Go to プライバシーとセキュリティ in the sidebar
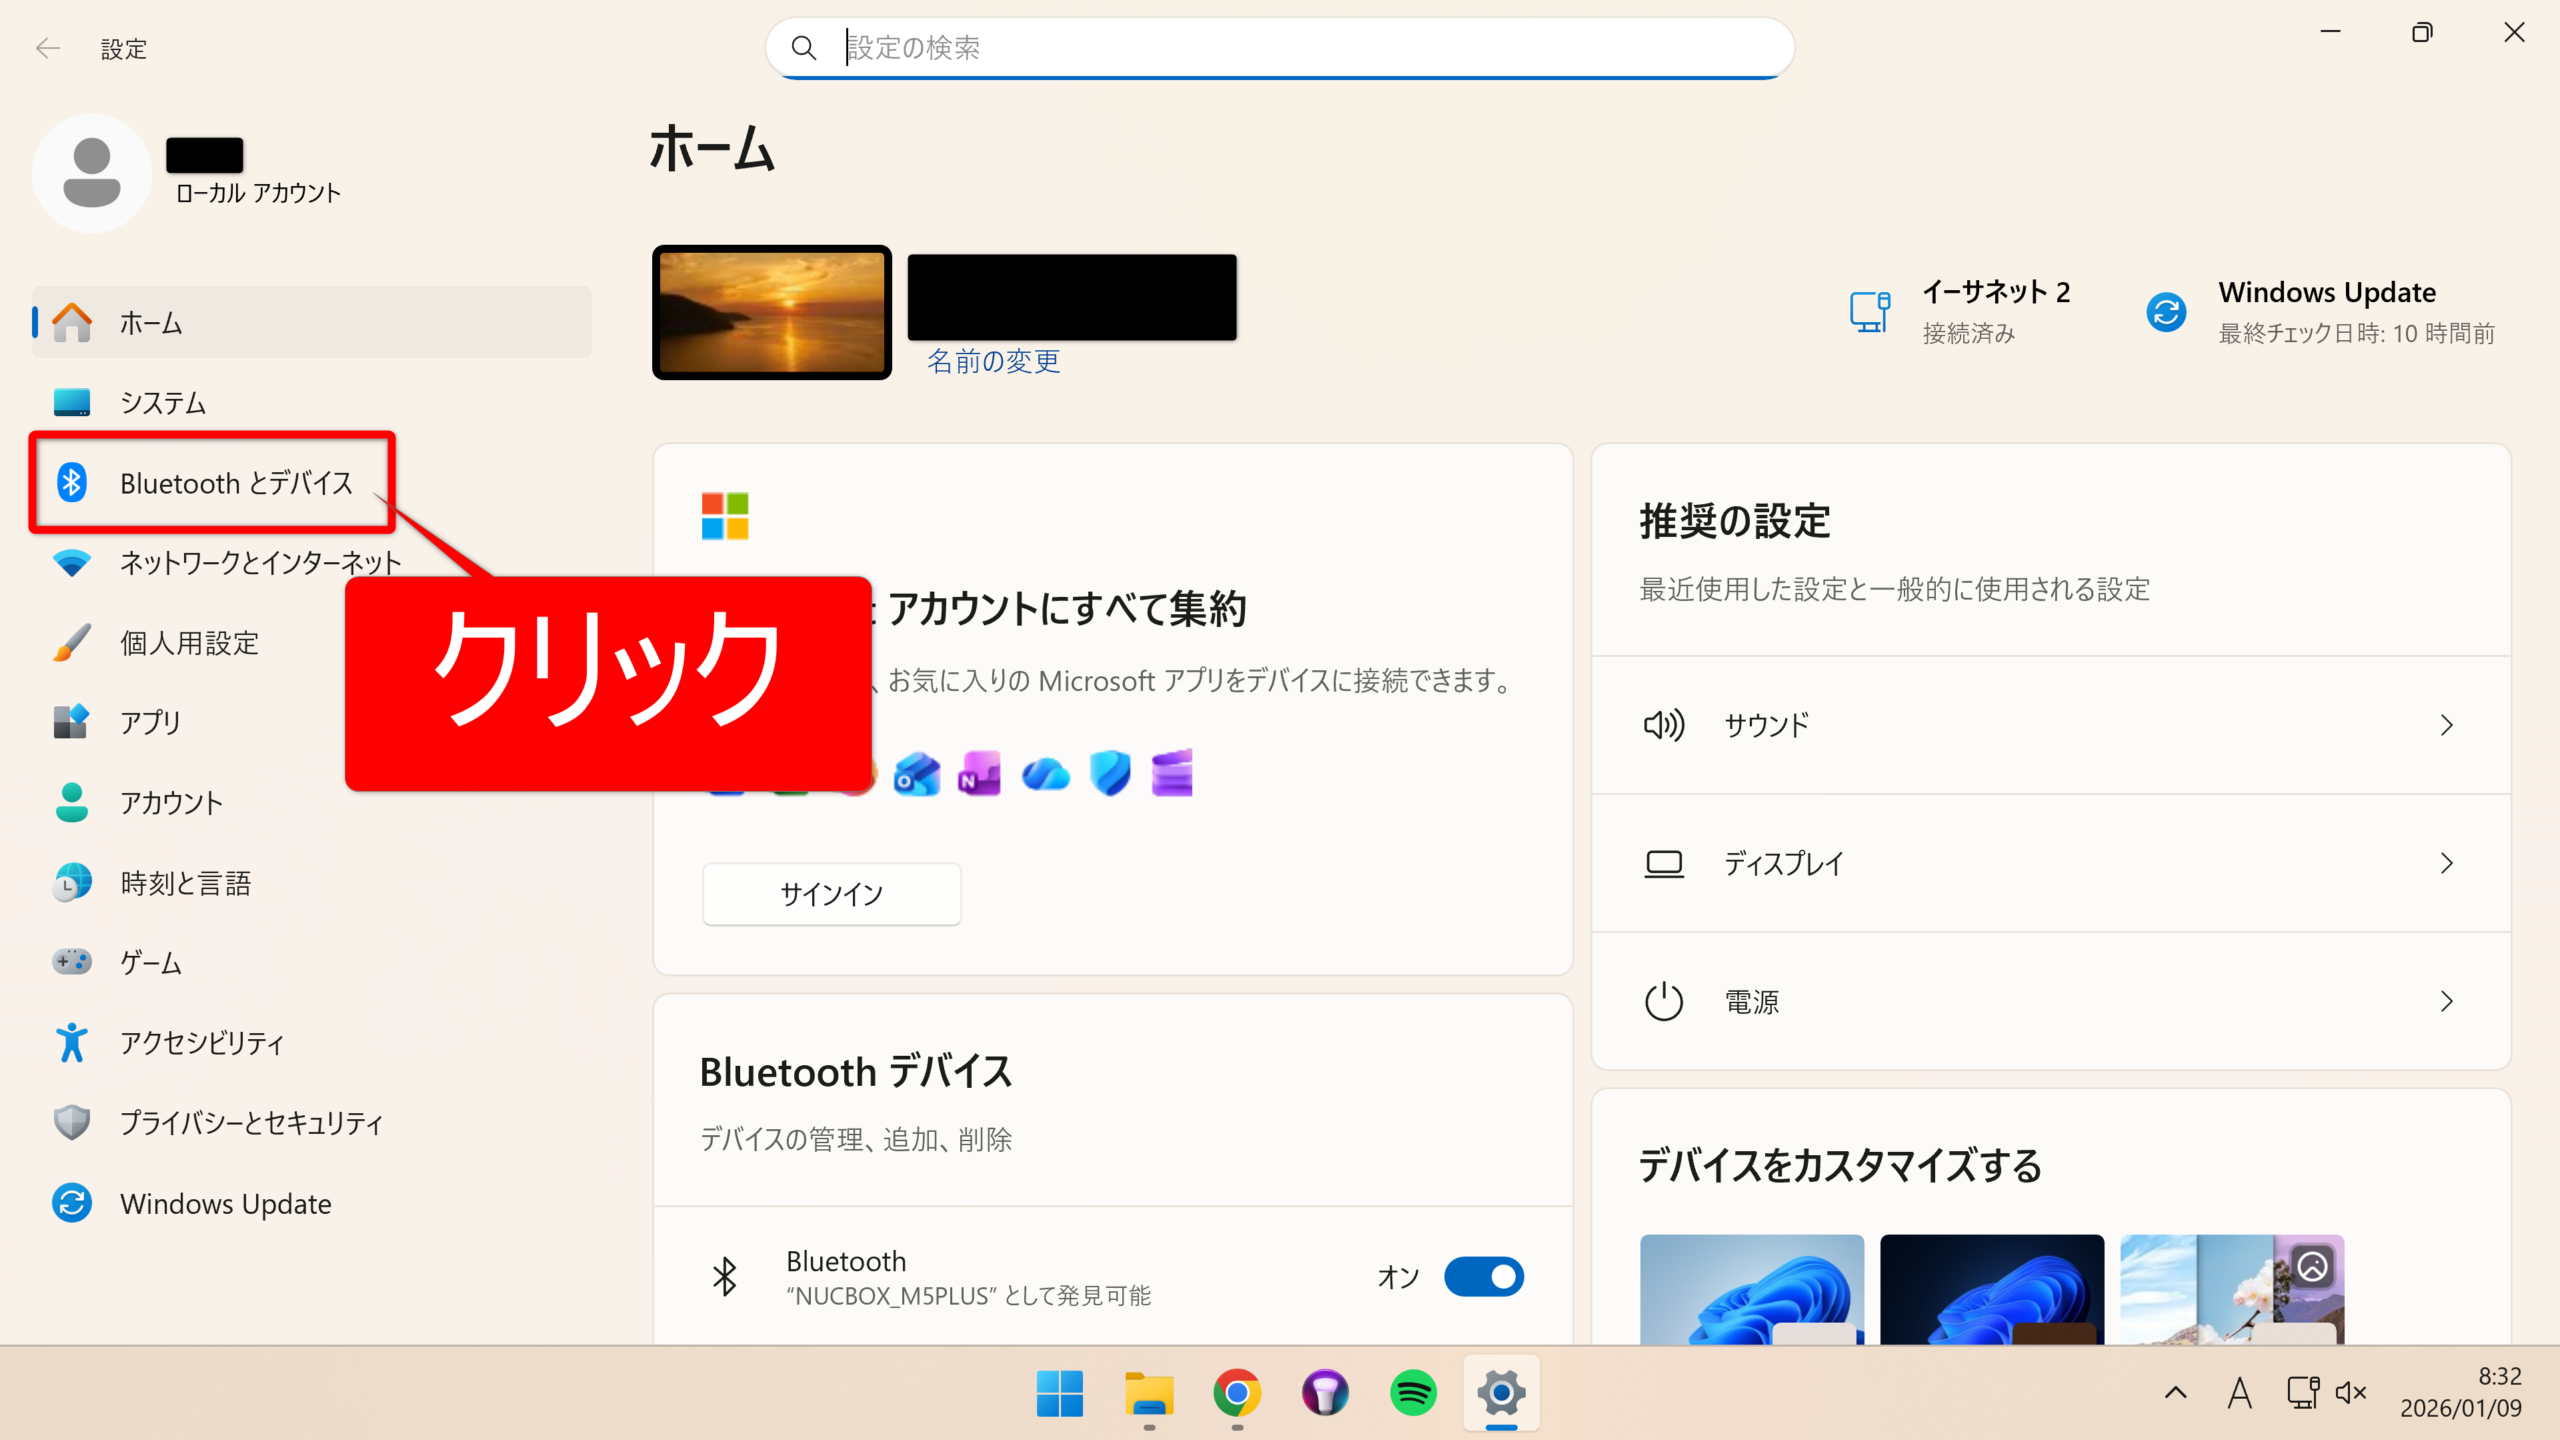This screenshot has height=1440, width=2560. [x=251, y=1123]
